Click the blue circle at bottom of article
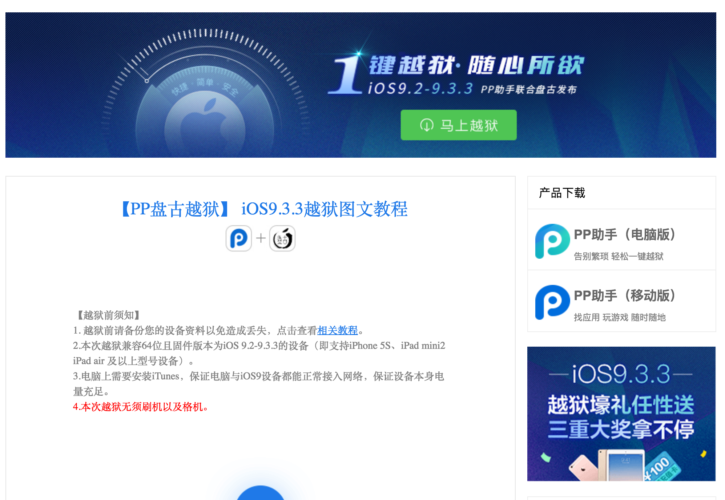The width and height of the screenshot is (725, 500). [x=260, y=493]
